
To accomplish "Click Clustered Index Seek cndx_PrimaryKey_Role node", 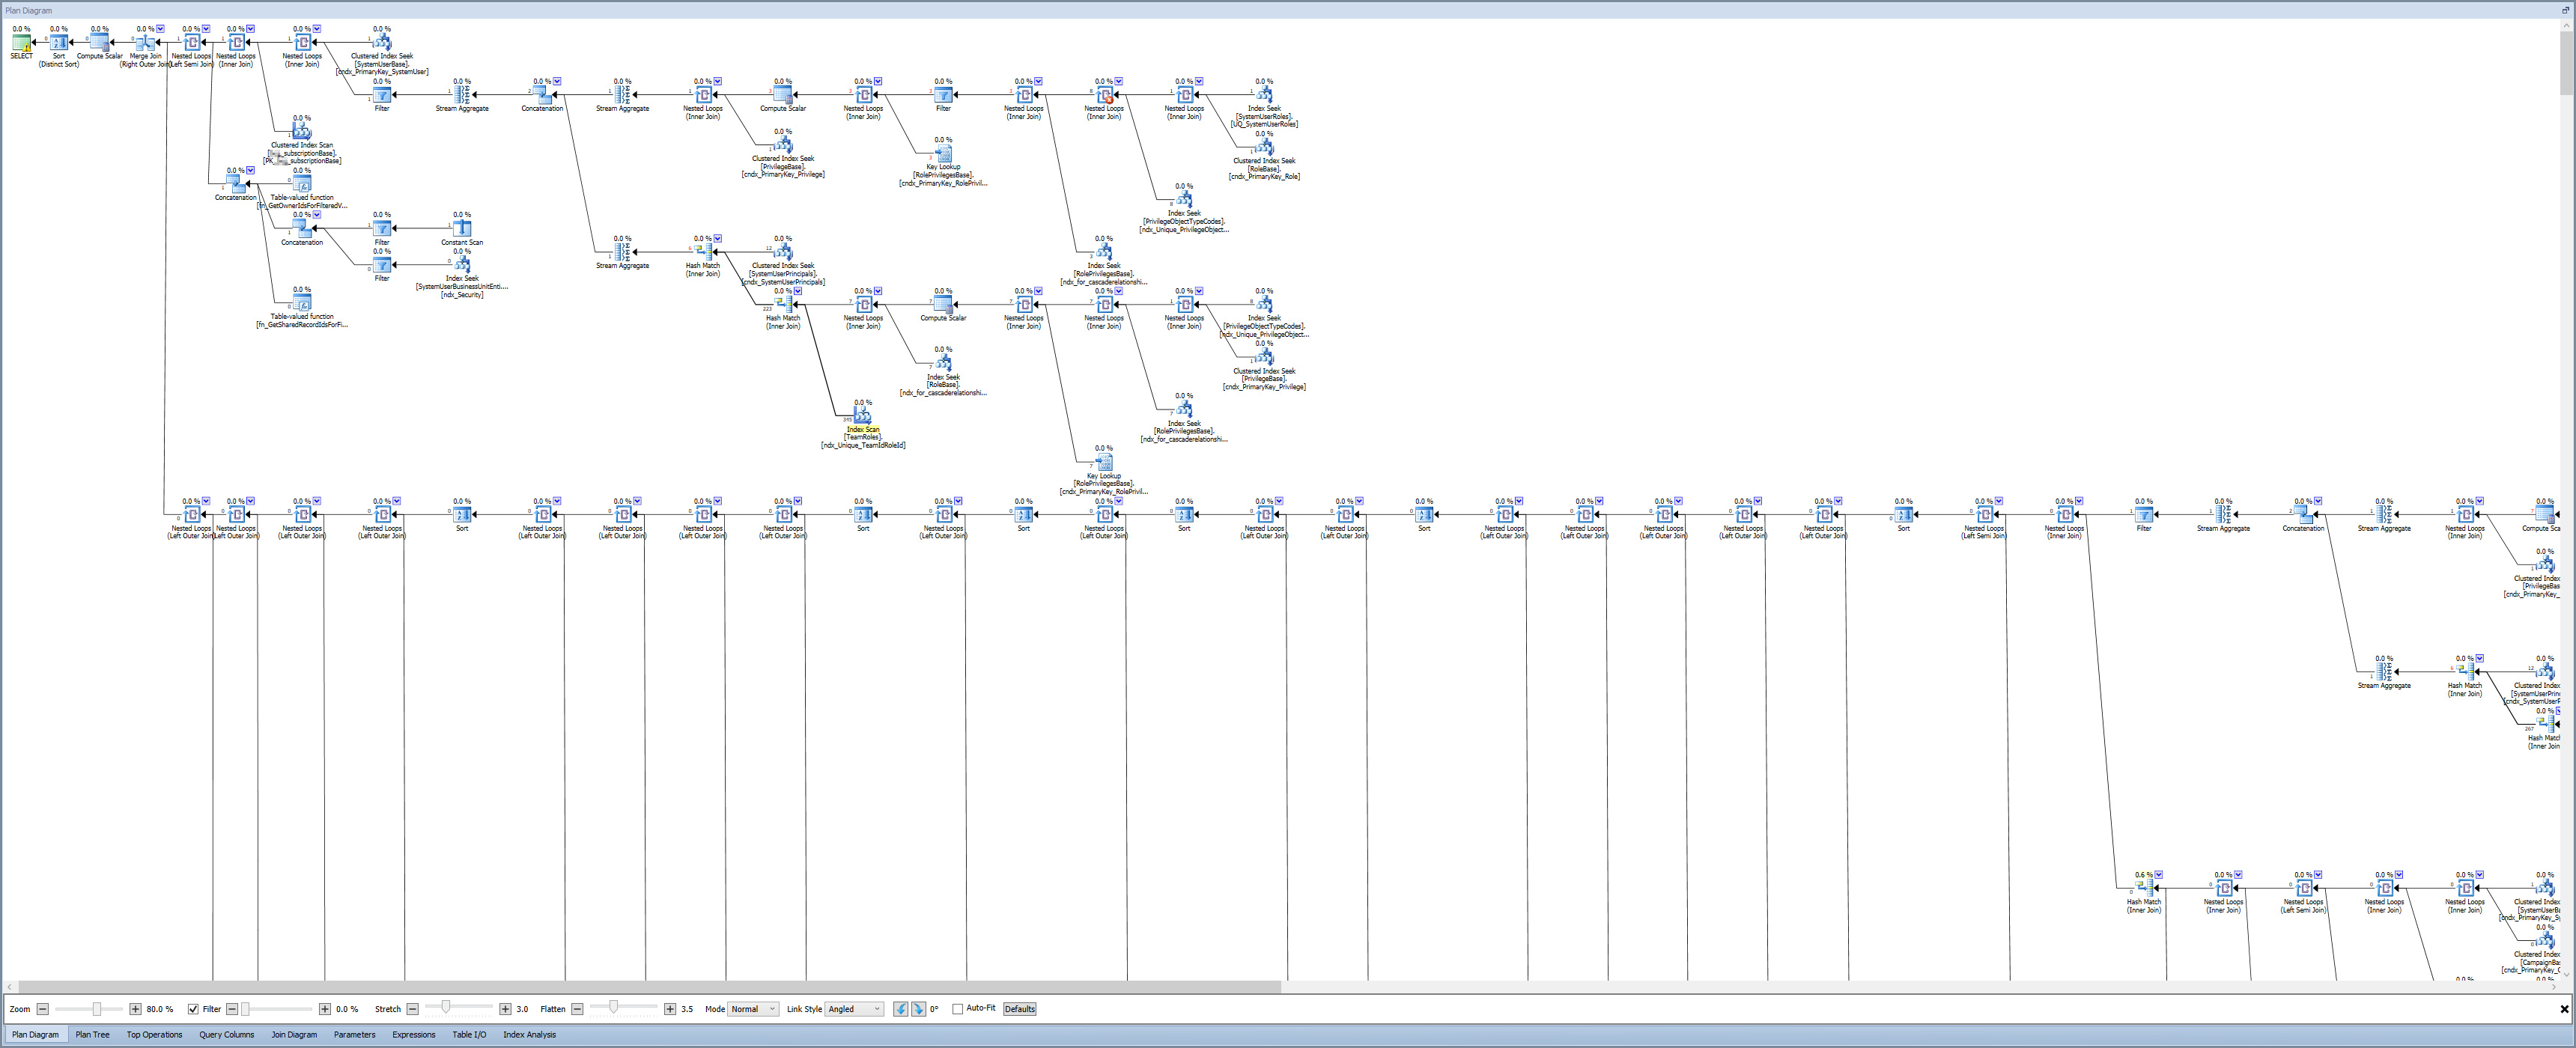I will click(x=1264, y=147).
